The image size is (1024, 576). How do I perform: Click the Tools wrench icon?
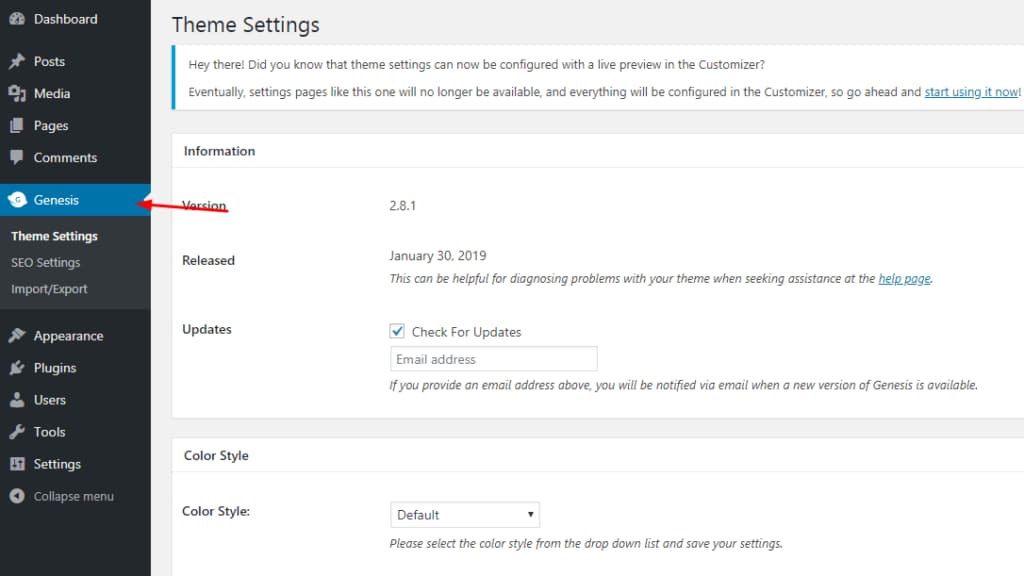(x=17, y=432)
